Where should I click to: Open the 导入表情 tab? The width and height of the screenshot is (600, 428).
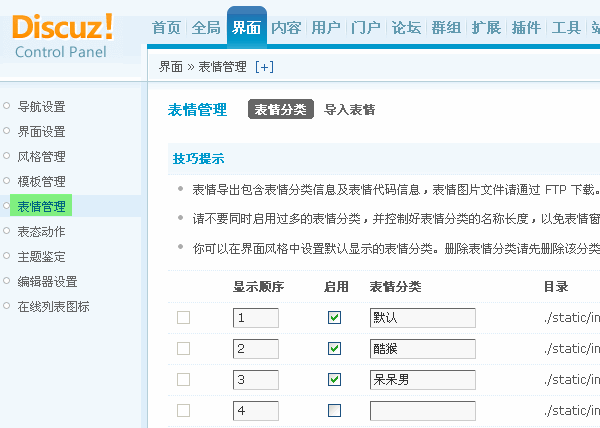point(350,110)
